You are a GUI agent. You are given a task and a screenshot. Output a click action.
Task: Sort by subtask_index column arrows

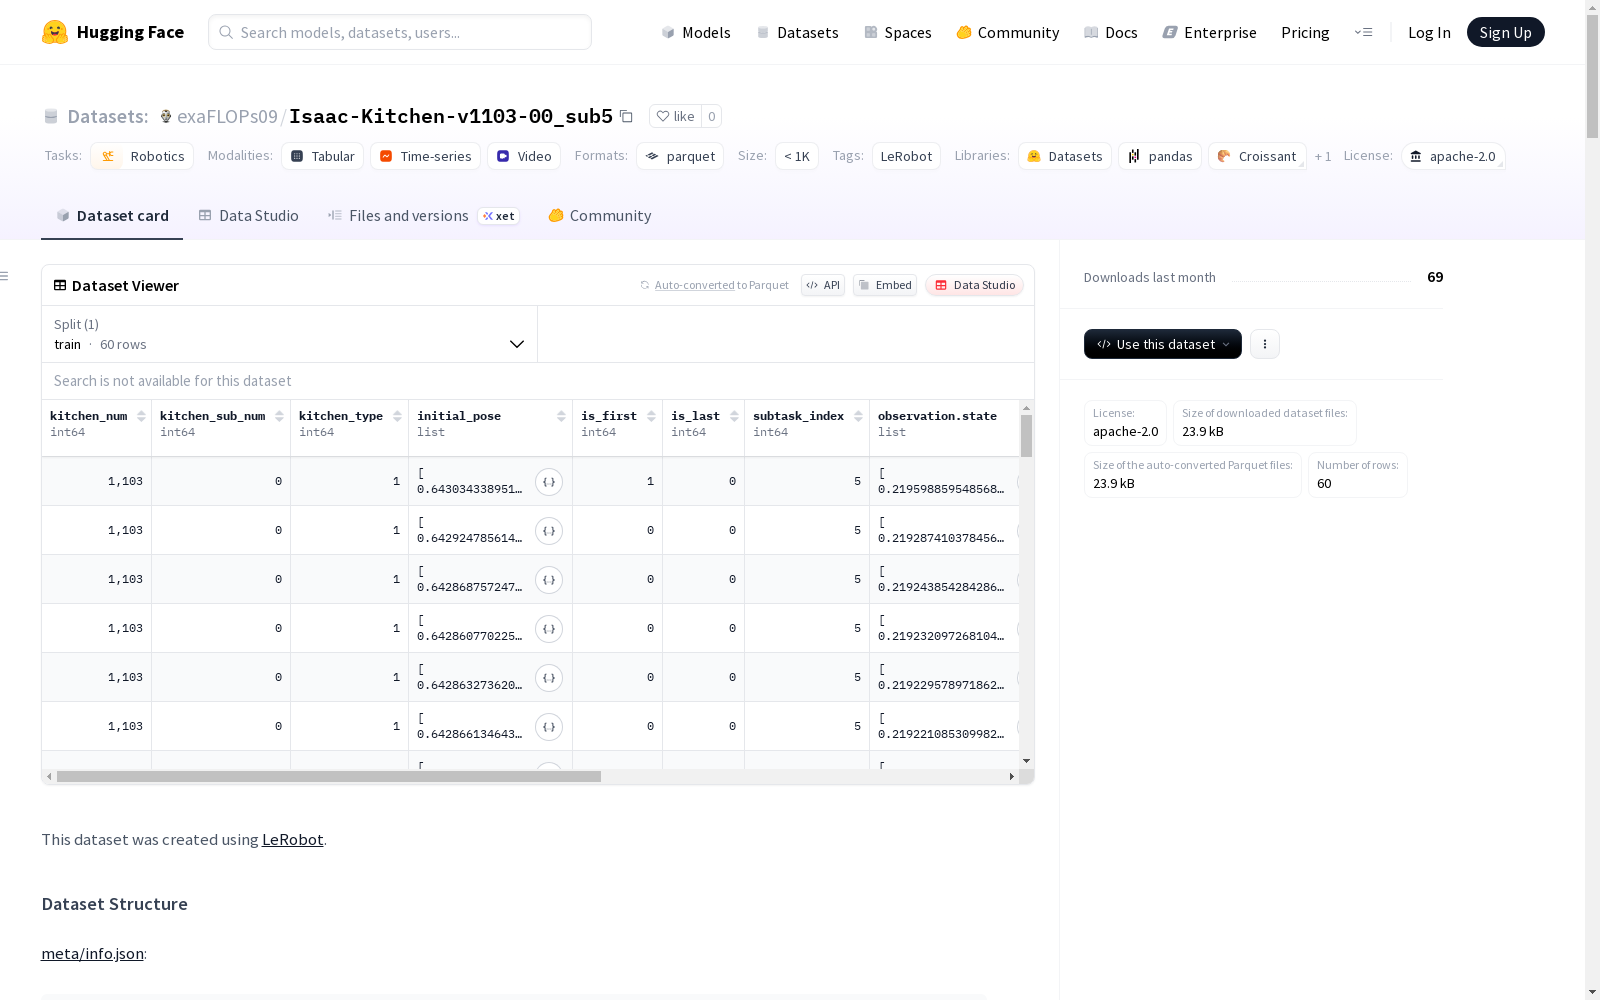pyautogui.click(x=858, y=416)
